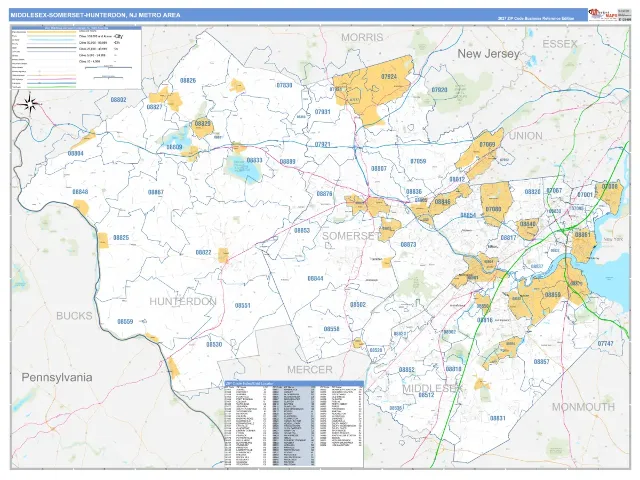Click ZIP code 08558
Image resolution: width=640 pixels, height=480 pixels.
pos(331,329)
